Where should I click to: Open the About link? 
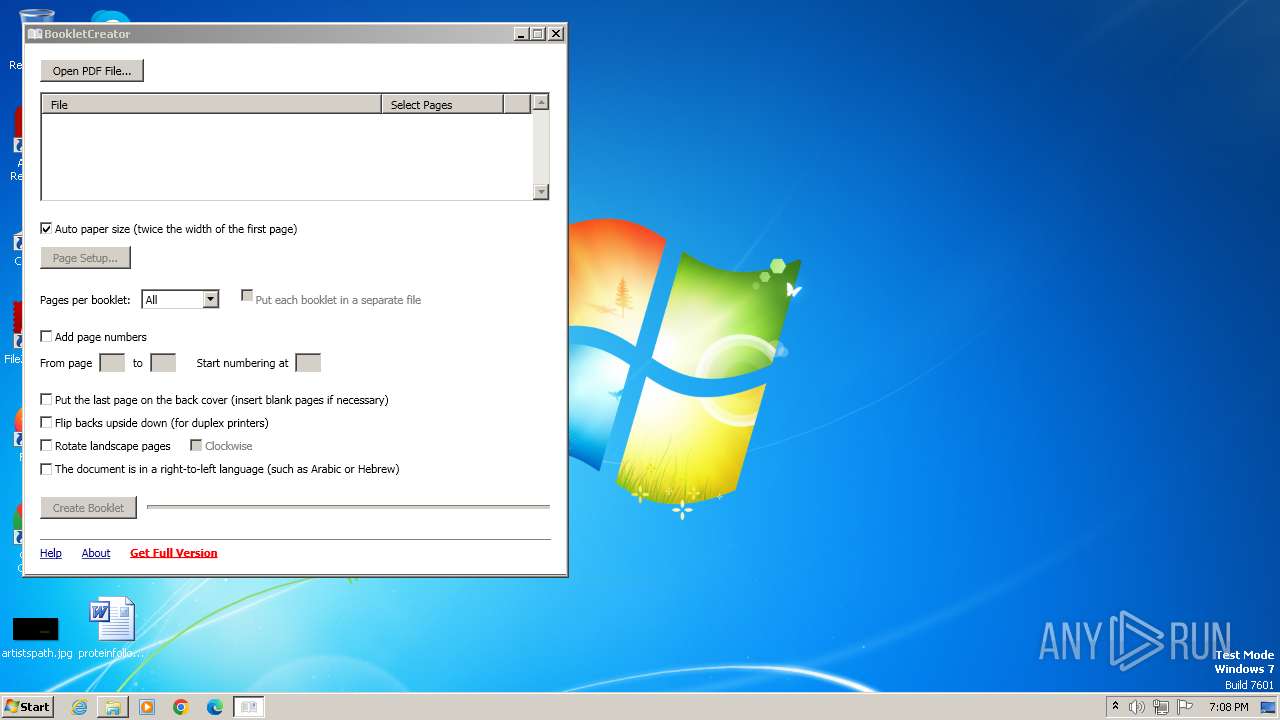point(96,553)
